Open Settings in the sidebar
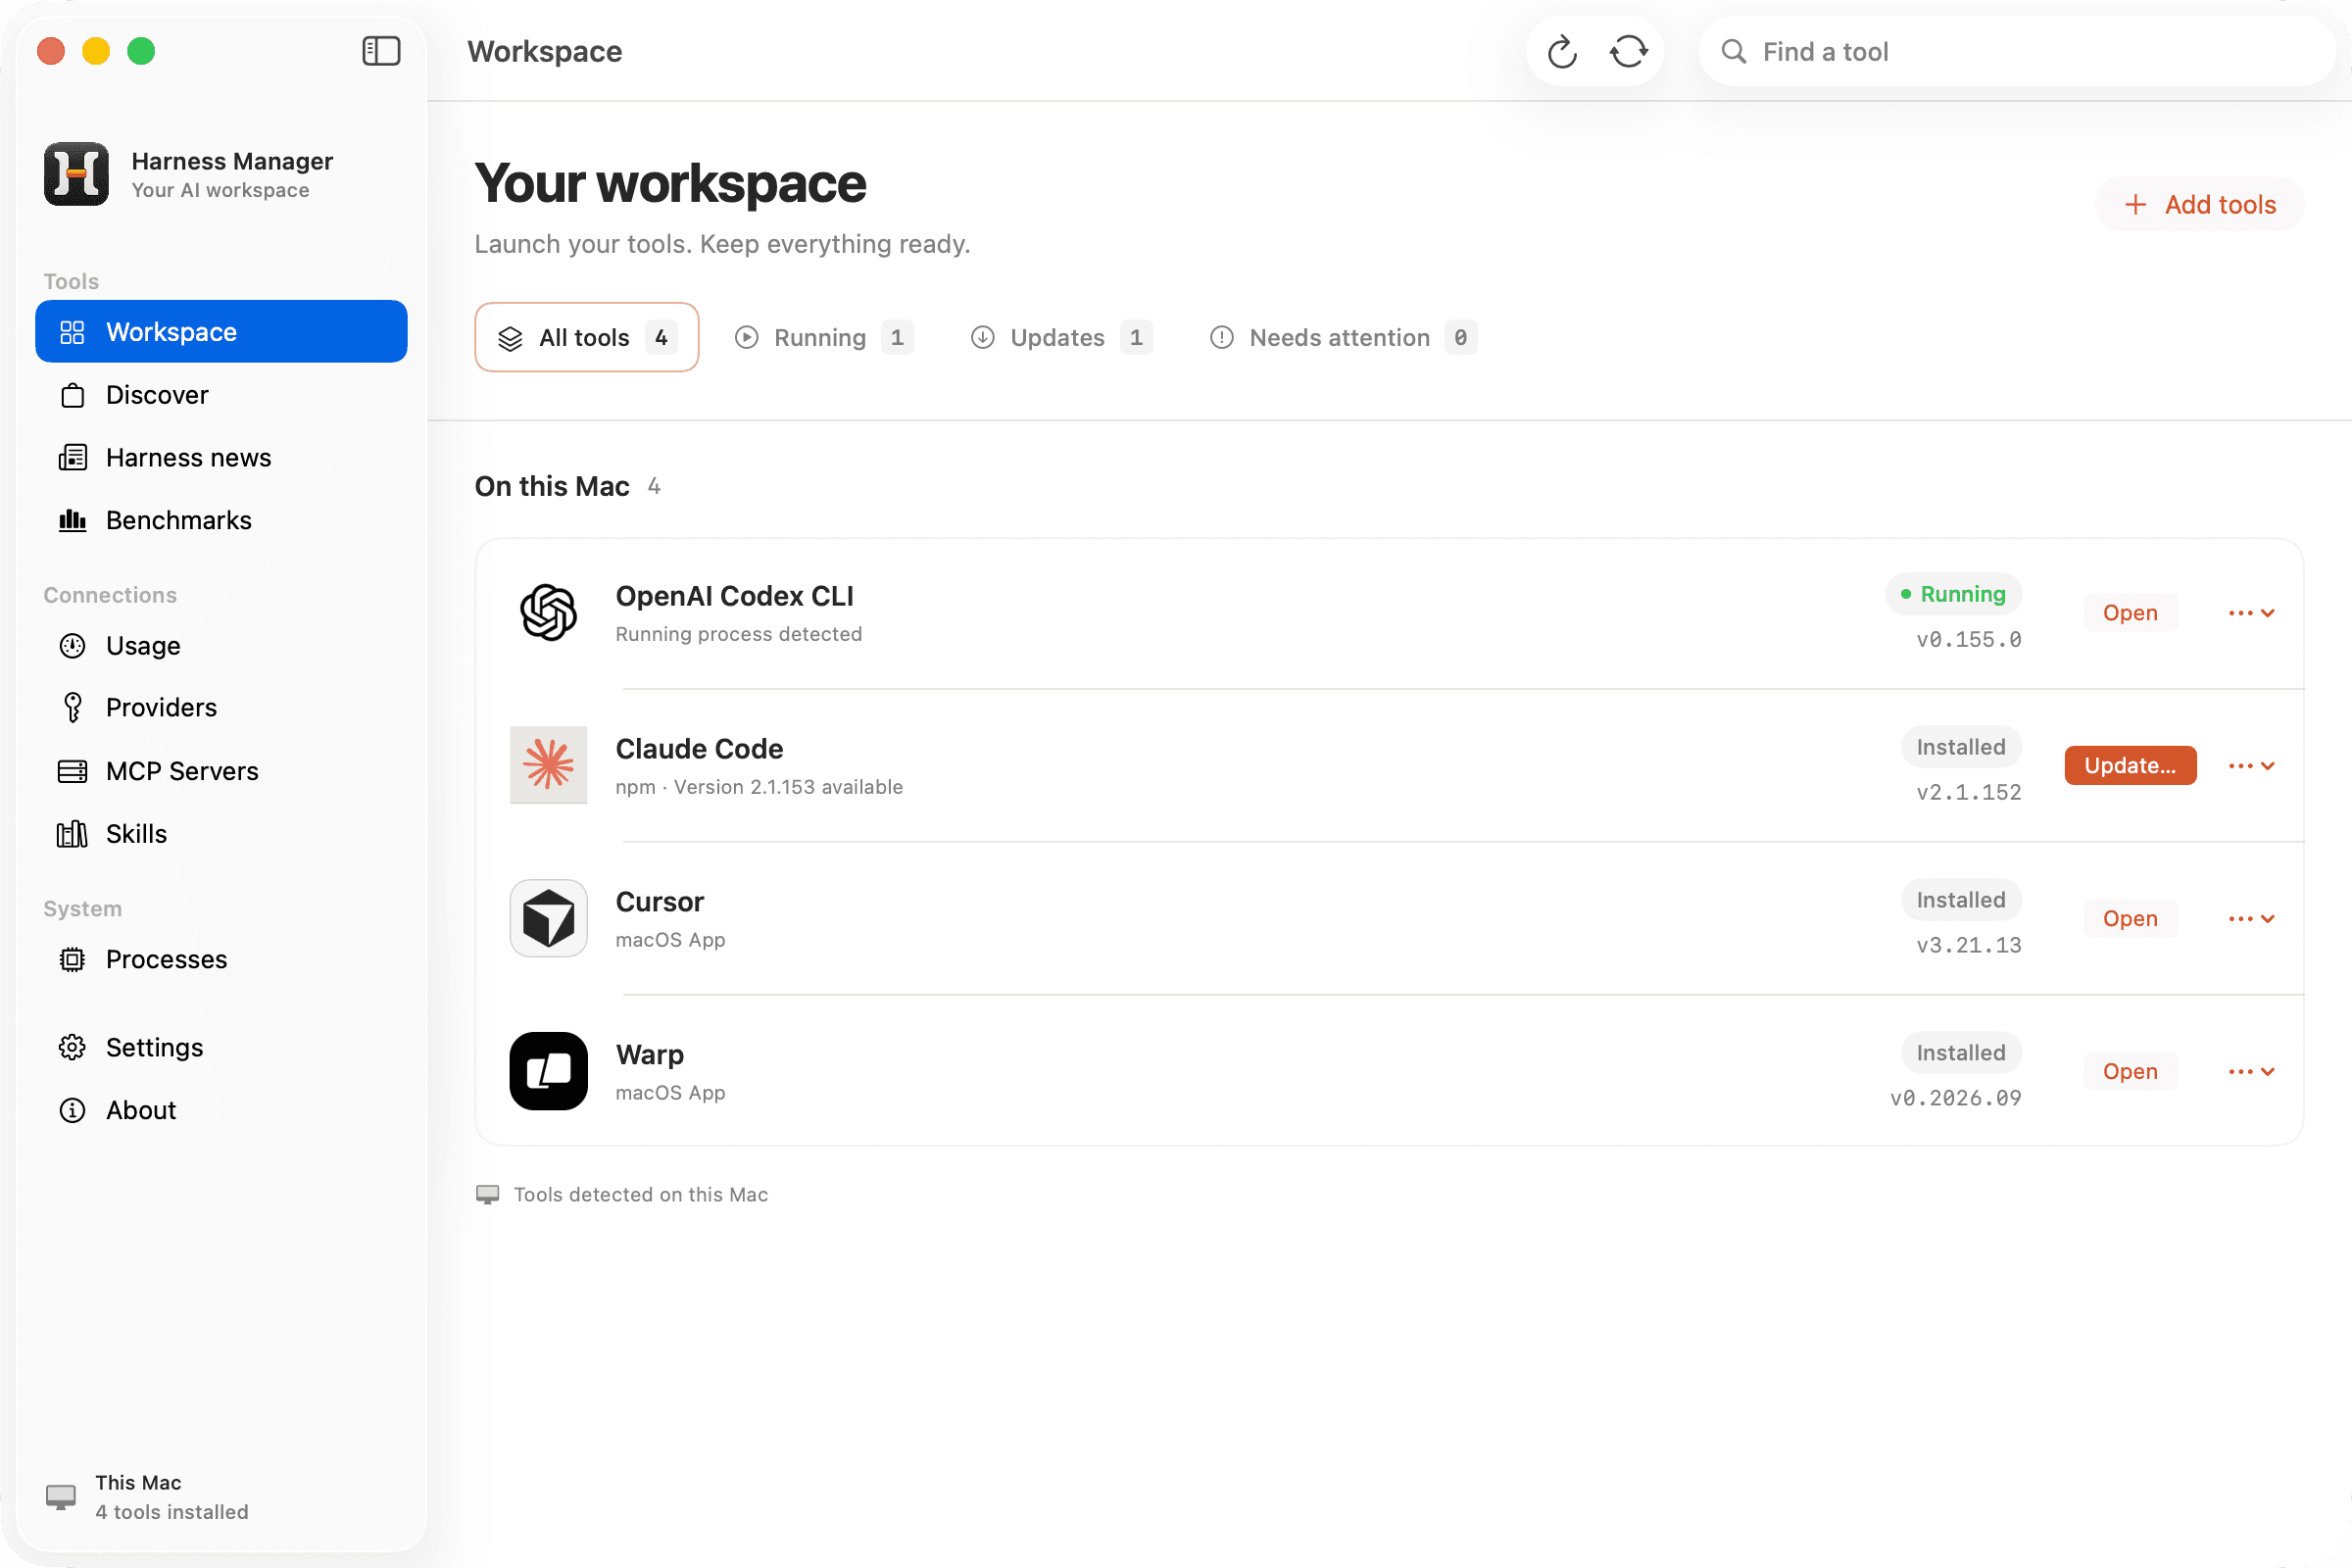Image resolution: width=2352 pixels, height=1568 pixels. pyautogui.click(x=221, y=1047)
